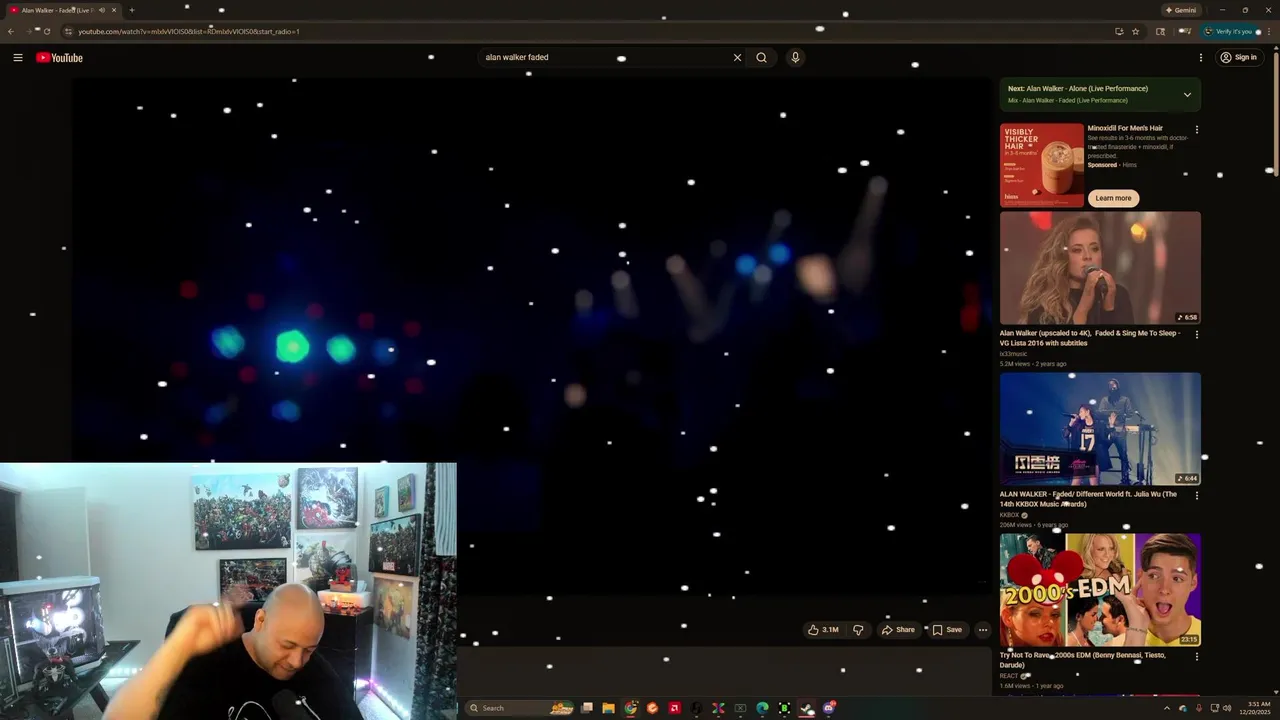Viewport: 1280px width, 720px height.
Task: Play the KKBOX Music Awards video thumbnail
Action: point(1100,429)
